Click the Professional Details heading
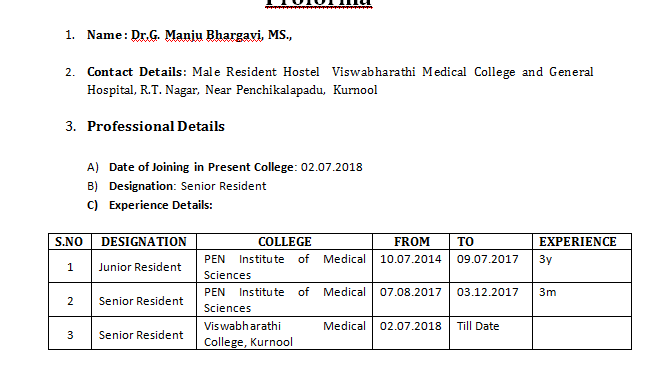This screenshot has height=376, width=662. point(156,126)
